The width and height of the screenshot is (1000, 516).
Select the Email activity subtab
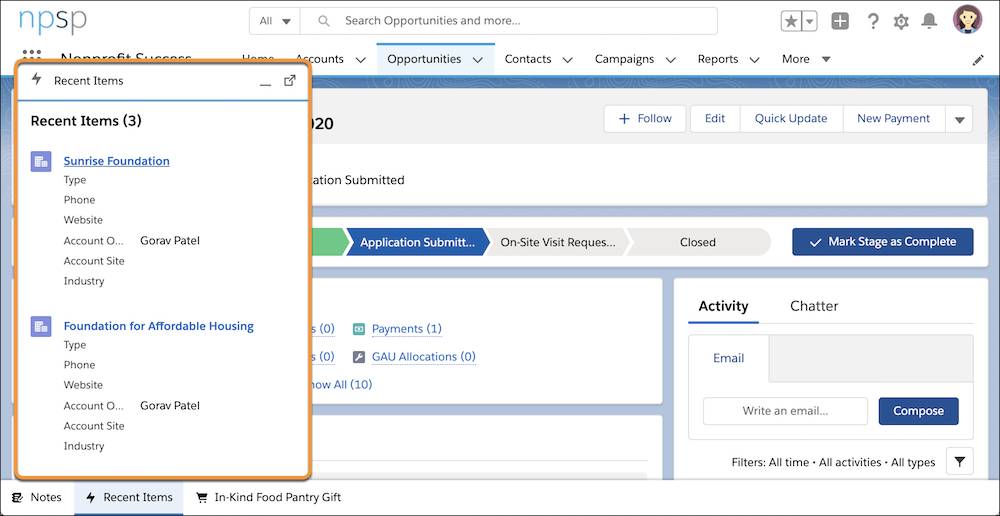pos(728,358)
